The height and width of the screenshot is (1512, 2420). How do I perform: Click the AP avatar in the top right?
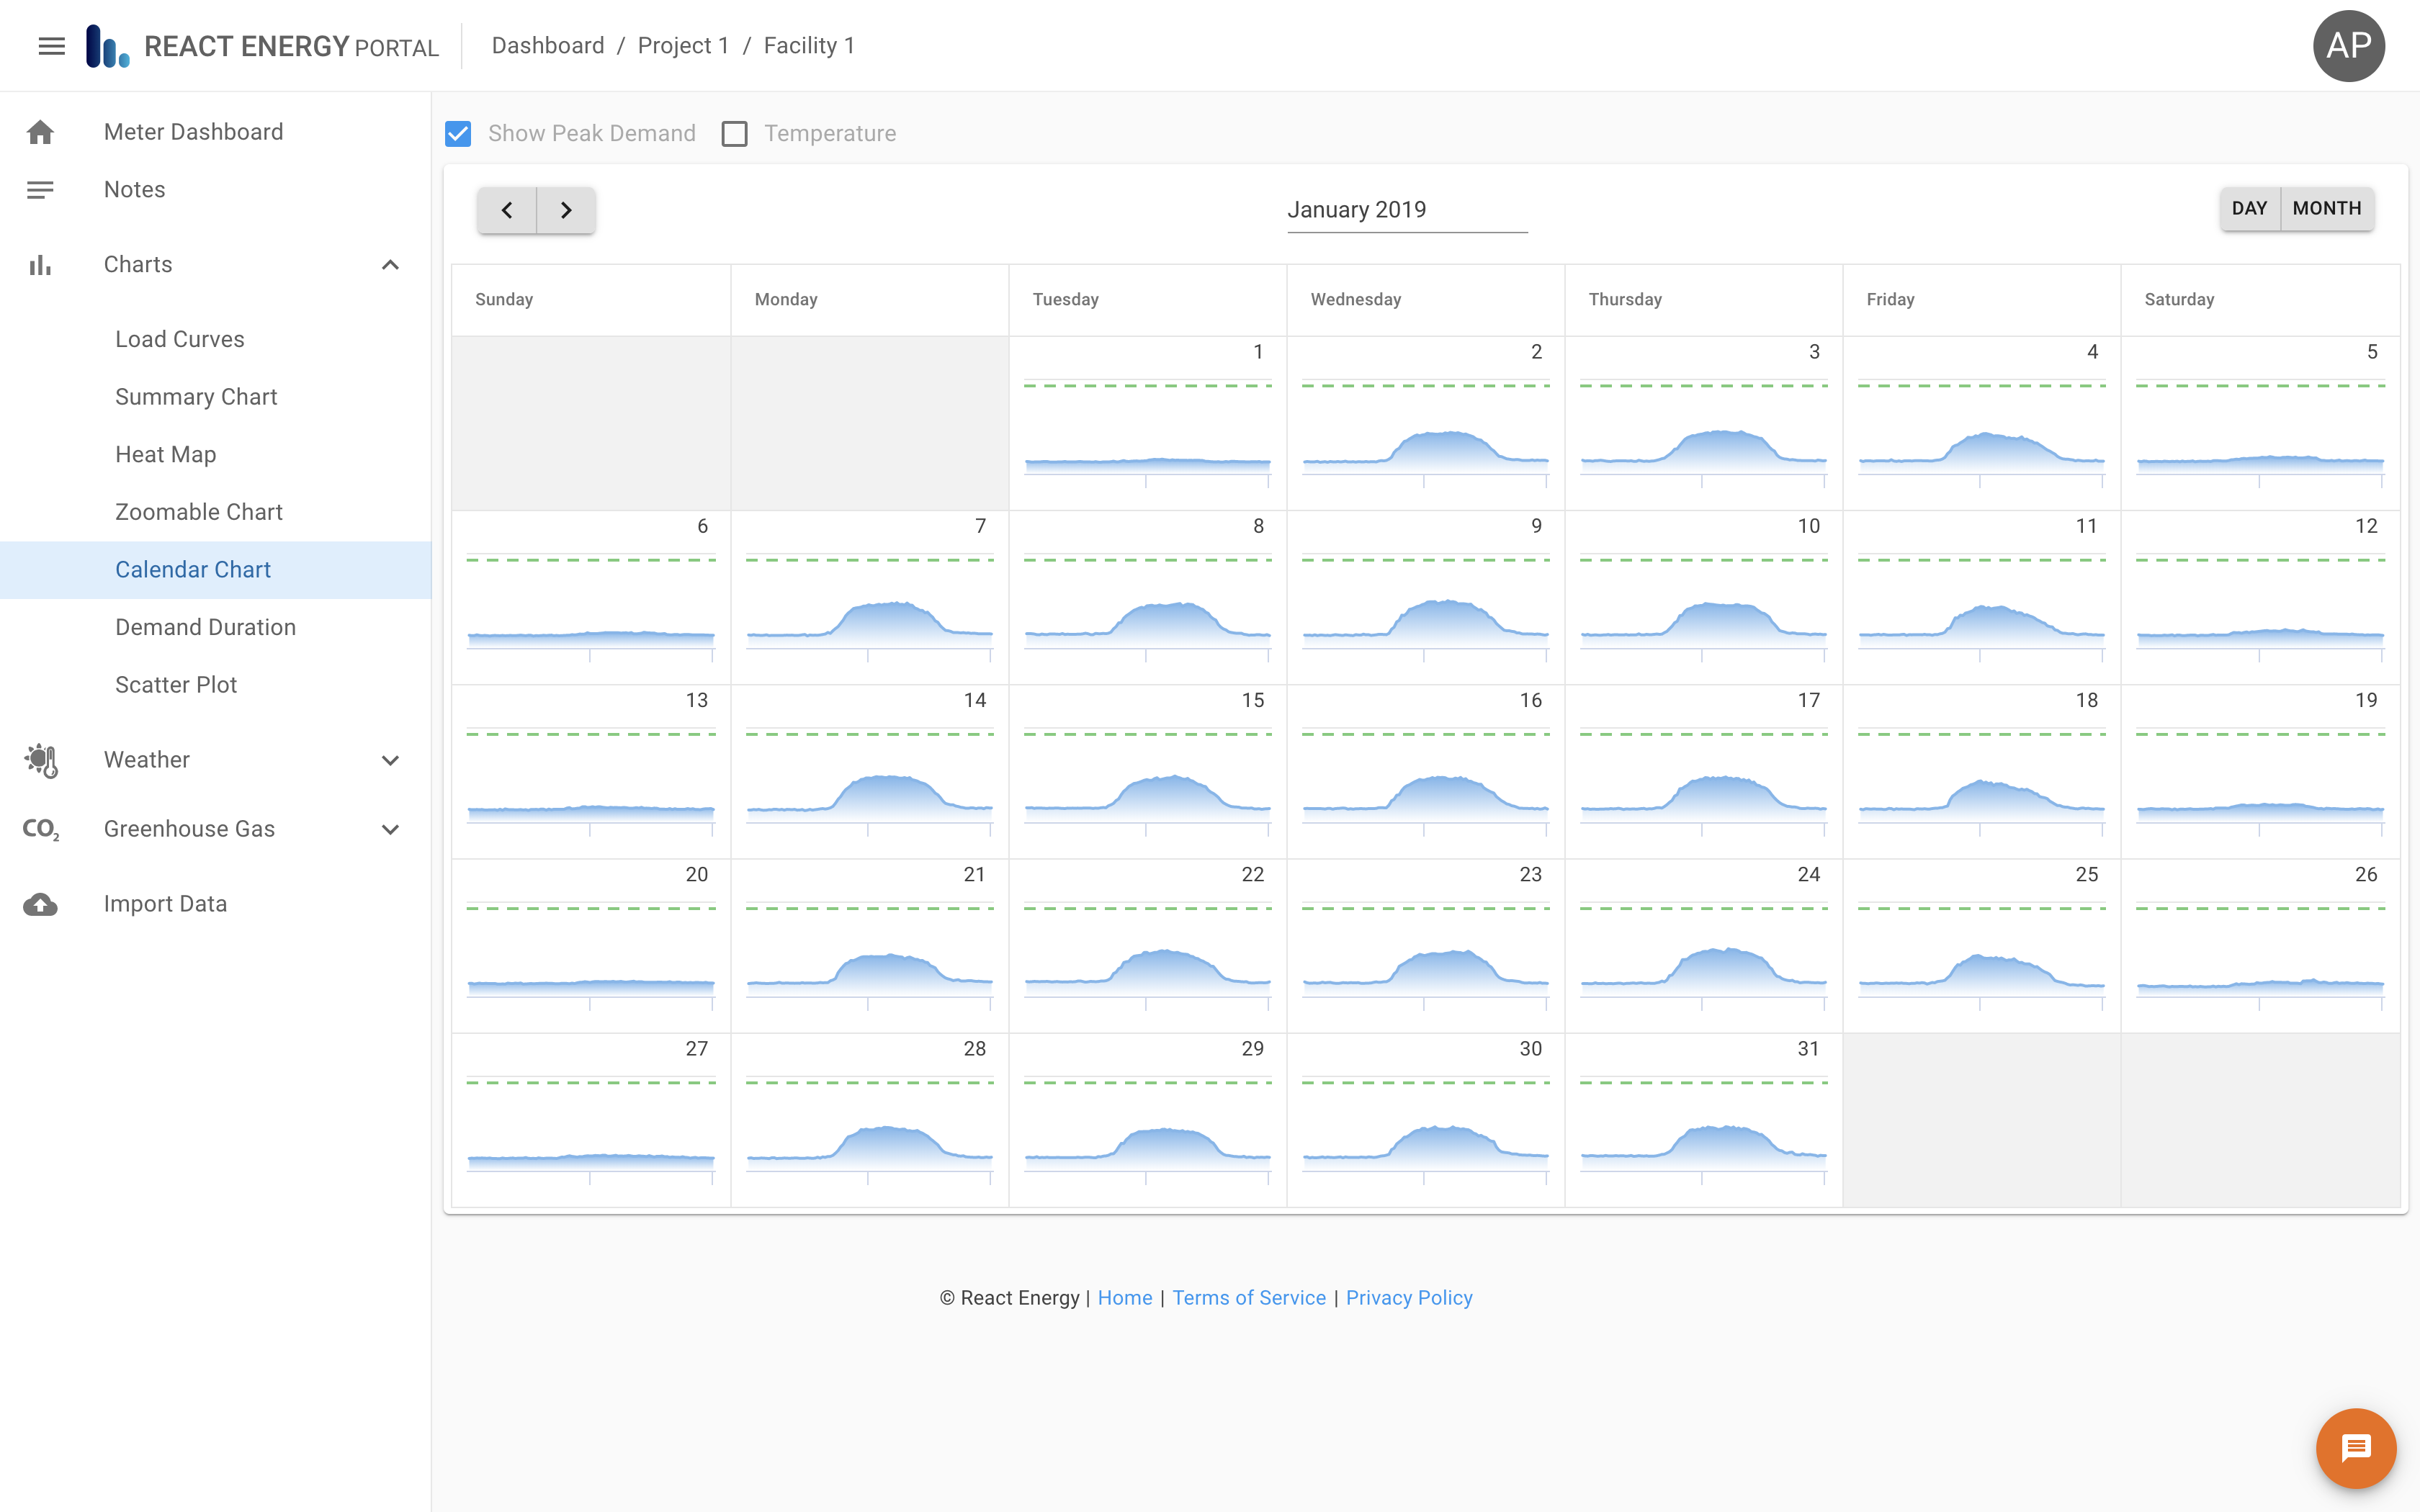click(2348, 45)
